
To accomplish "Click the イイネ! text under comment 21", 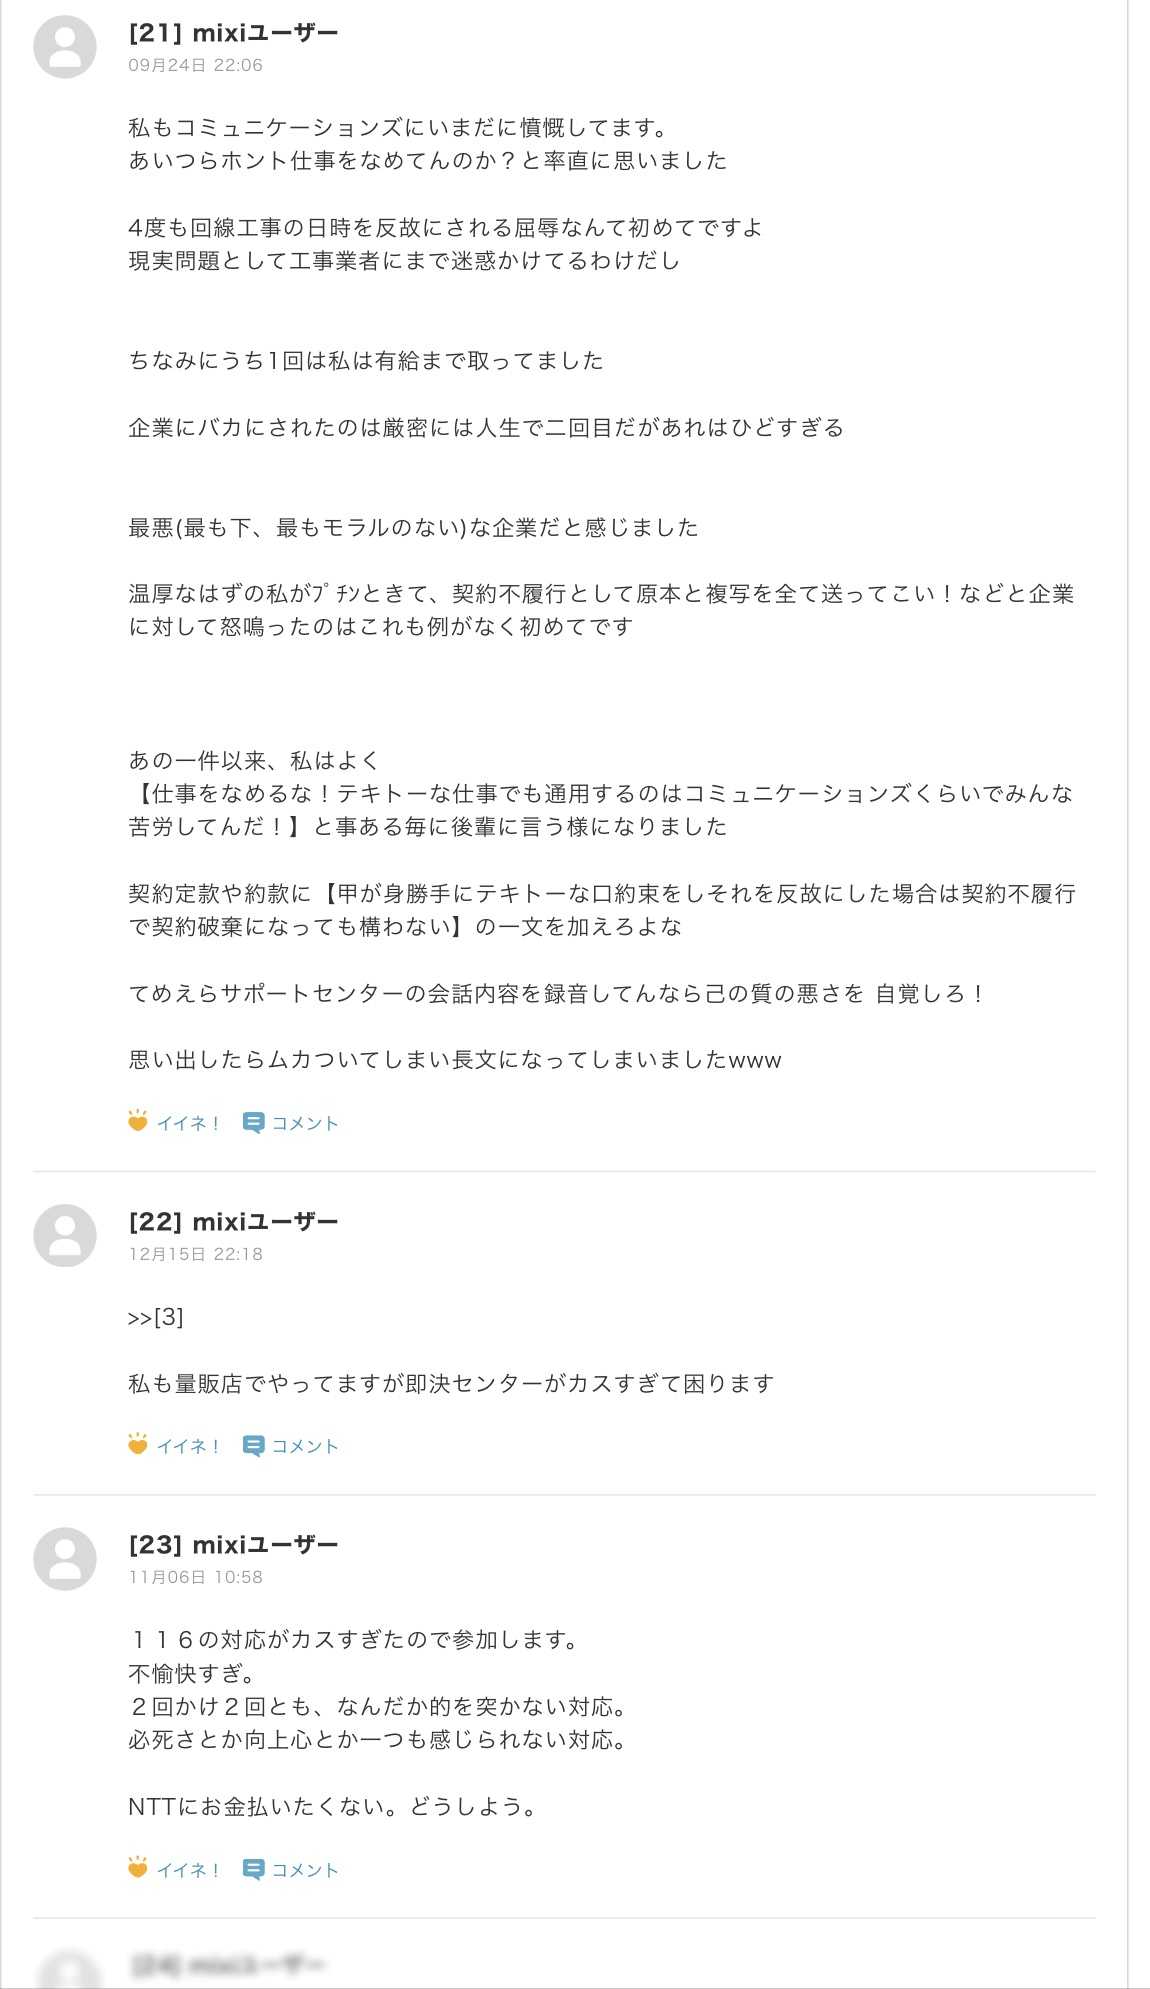I will 188,1123.
